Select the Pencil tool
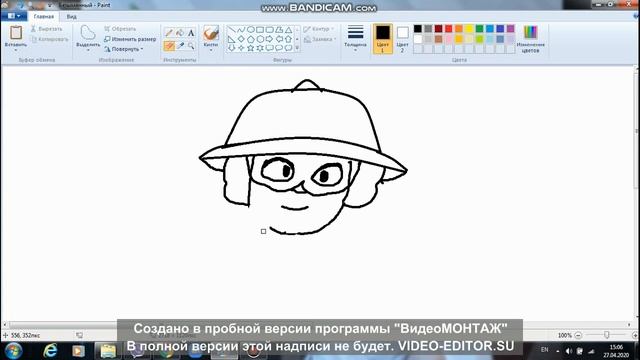 pyautogui.click(x=169, y=33)
